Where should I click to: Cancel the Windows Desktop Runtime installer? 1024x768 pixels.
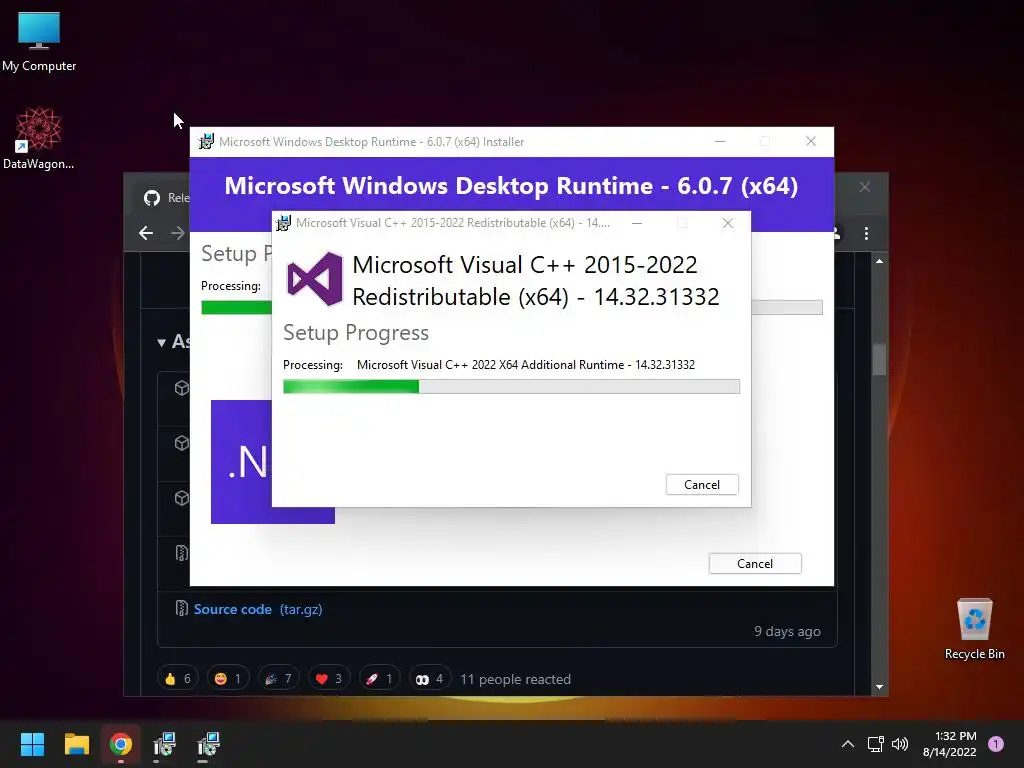[755, 564]
